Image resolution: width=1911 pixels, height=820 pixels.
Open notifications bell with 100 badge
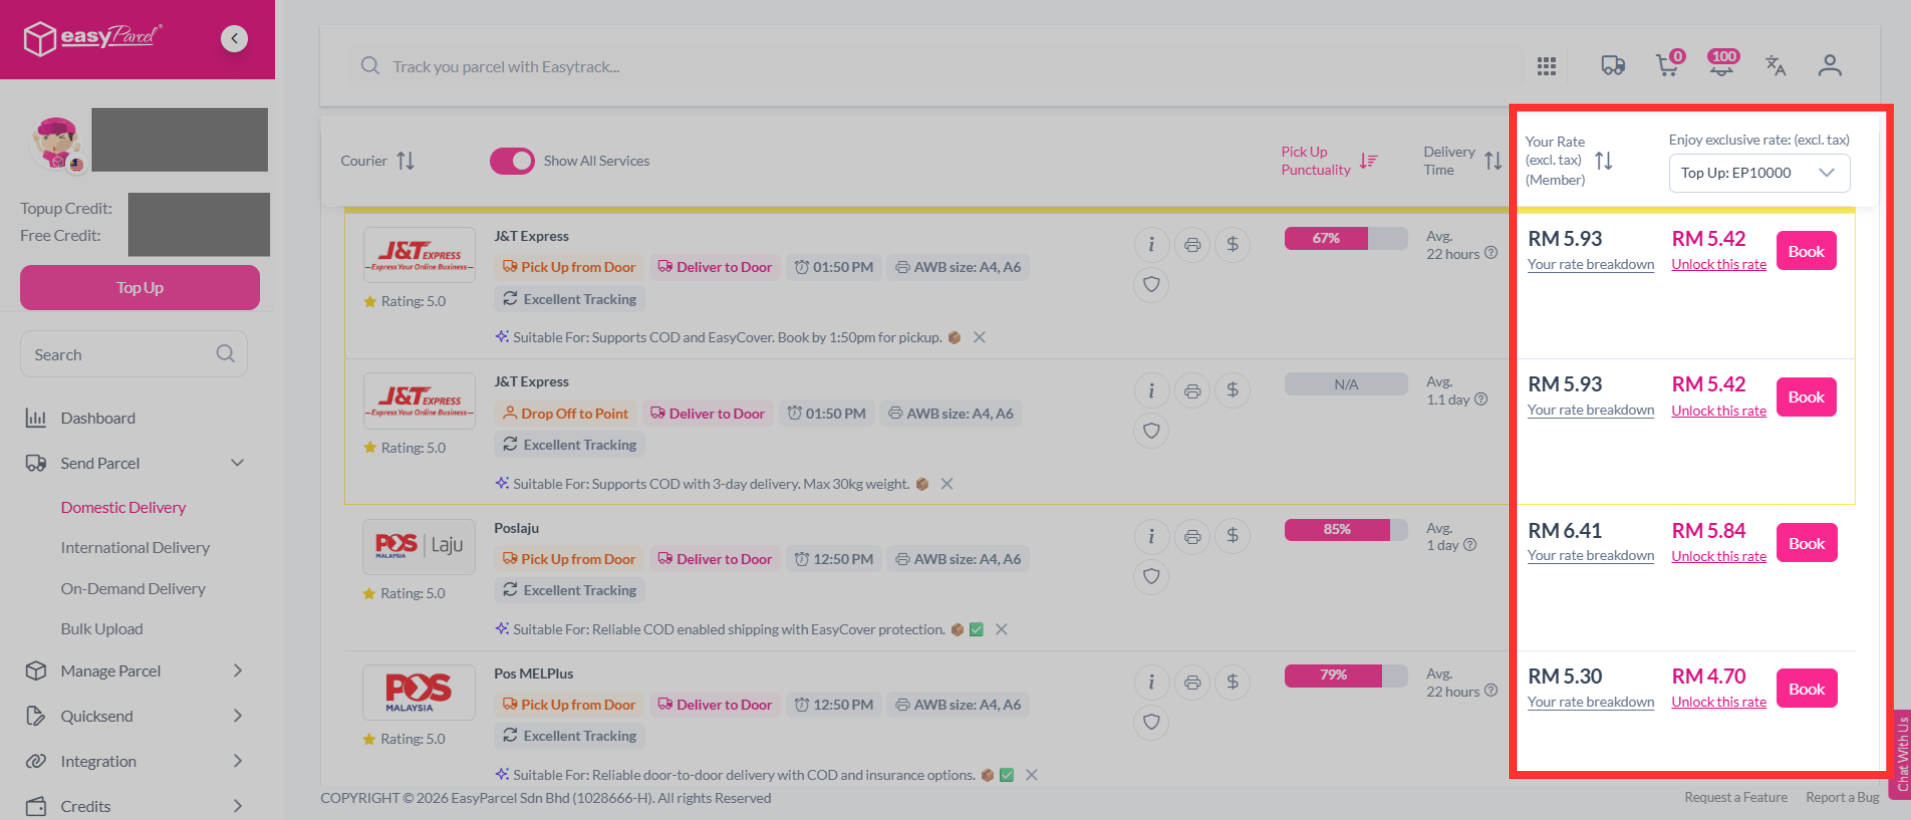(x=1722, y=63)
